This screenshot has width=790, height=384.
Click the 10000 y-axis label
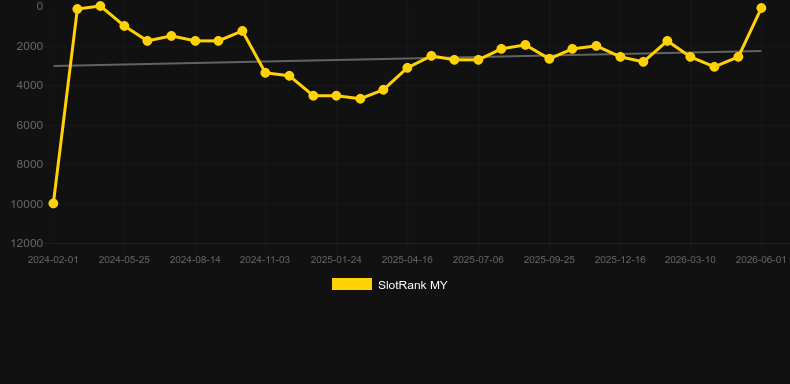point(27,204)
